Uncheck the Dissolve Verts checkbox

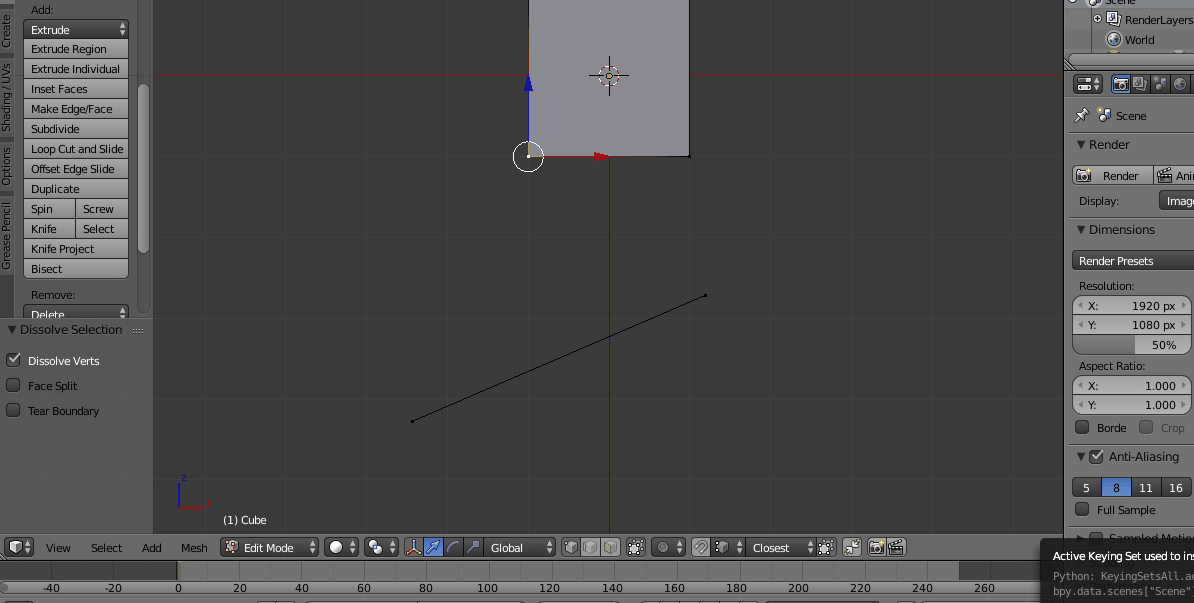pyautogui.click(x=13, y=360)
